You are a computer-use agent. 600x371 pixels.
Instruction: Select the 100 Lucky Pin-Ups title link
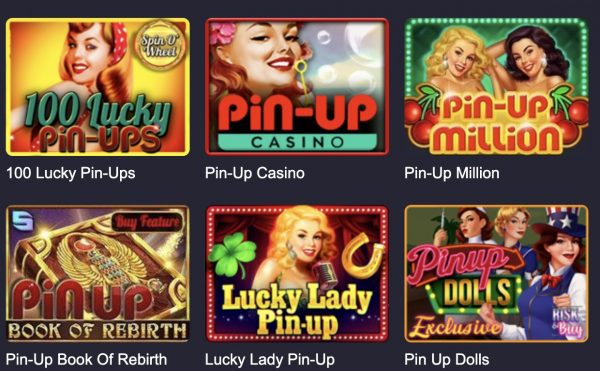point(71,173)
